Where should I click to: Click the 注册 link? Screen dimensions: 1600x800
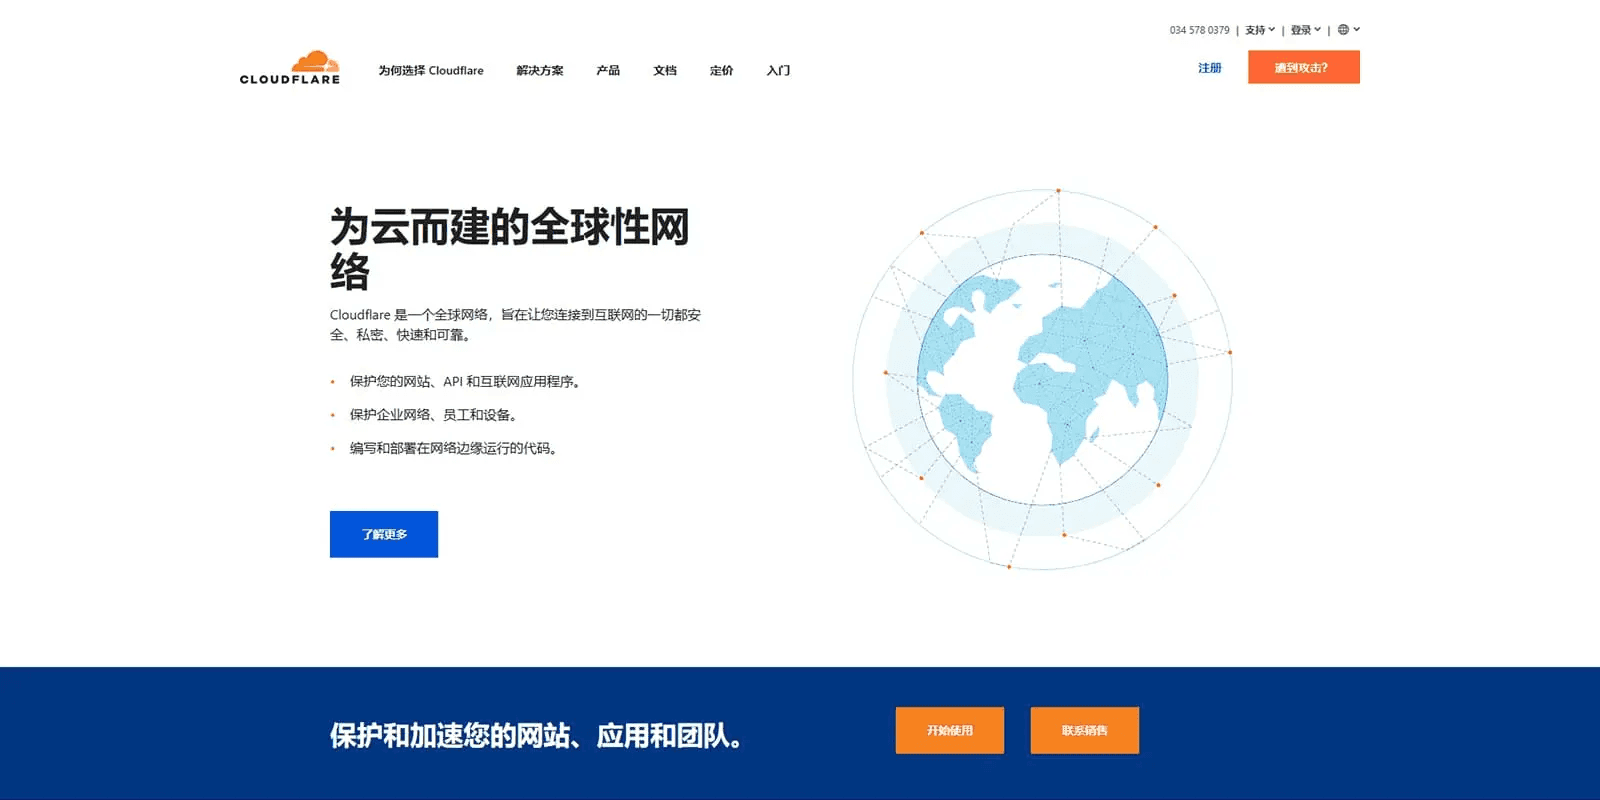pos(1210,68)
